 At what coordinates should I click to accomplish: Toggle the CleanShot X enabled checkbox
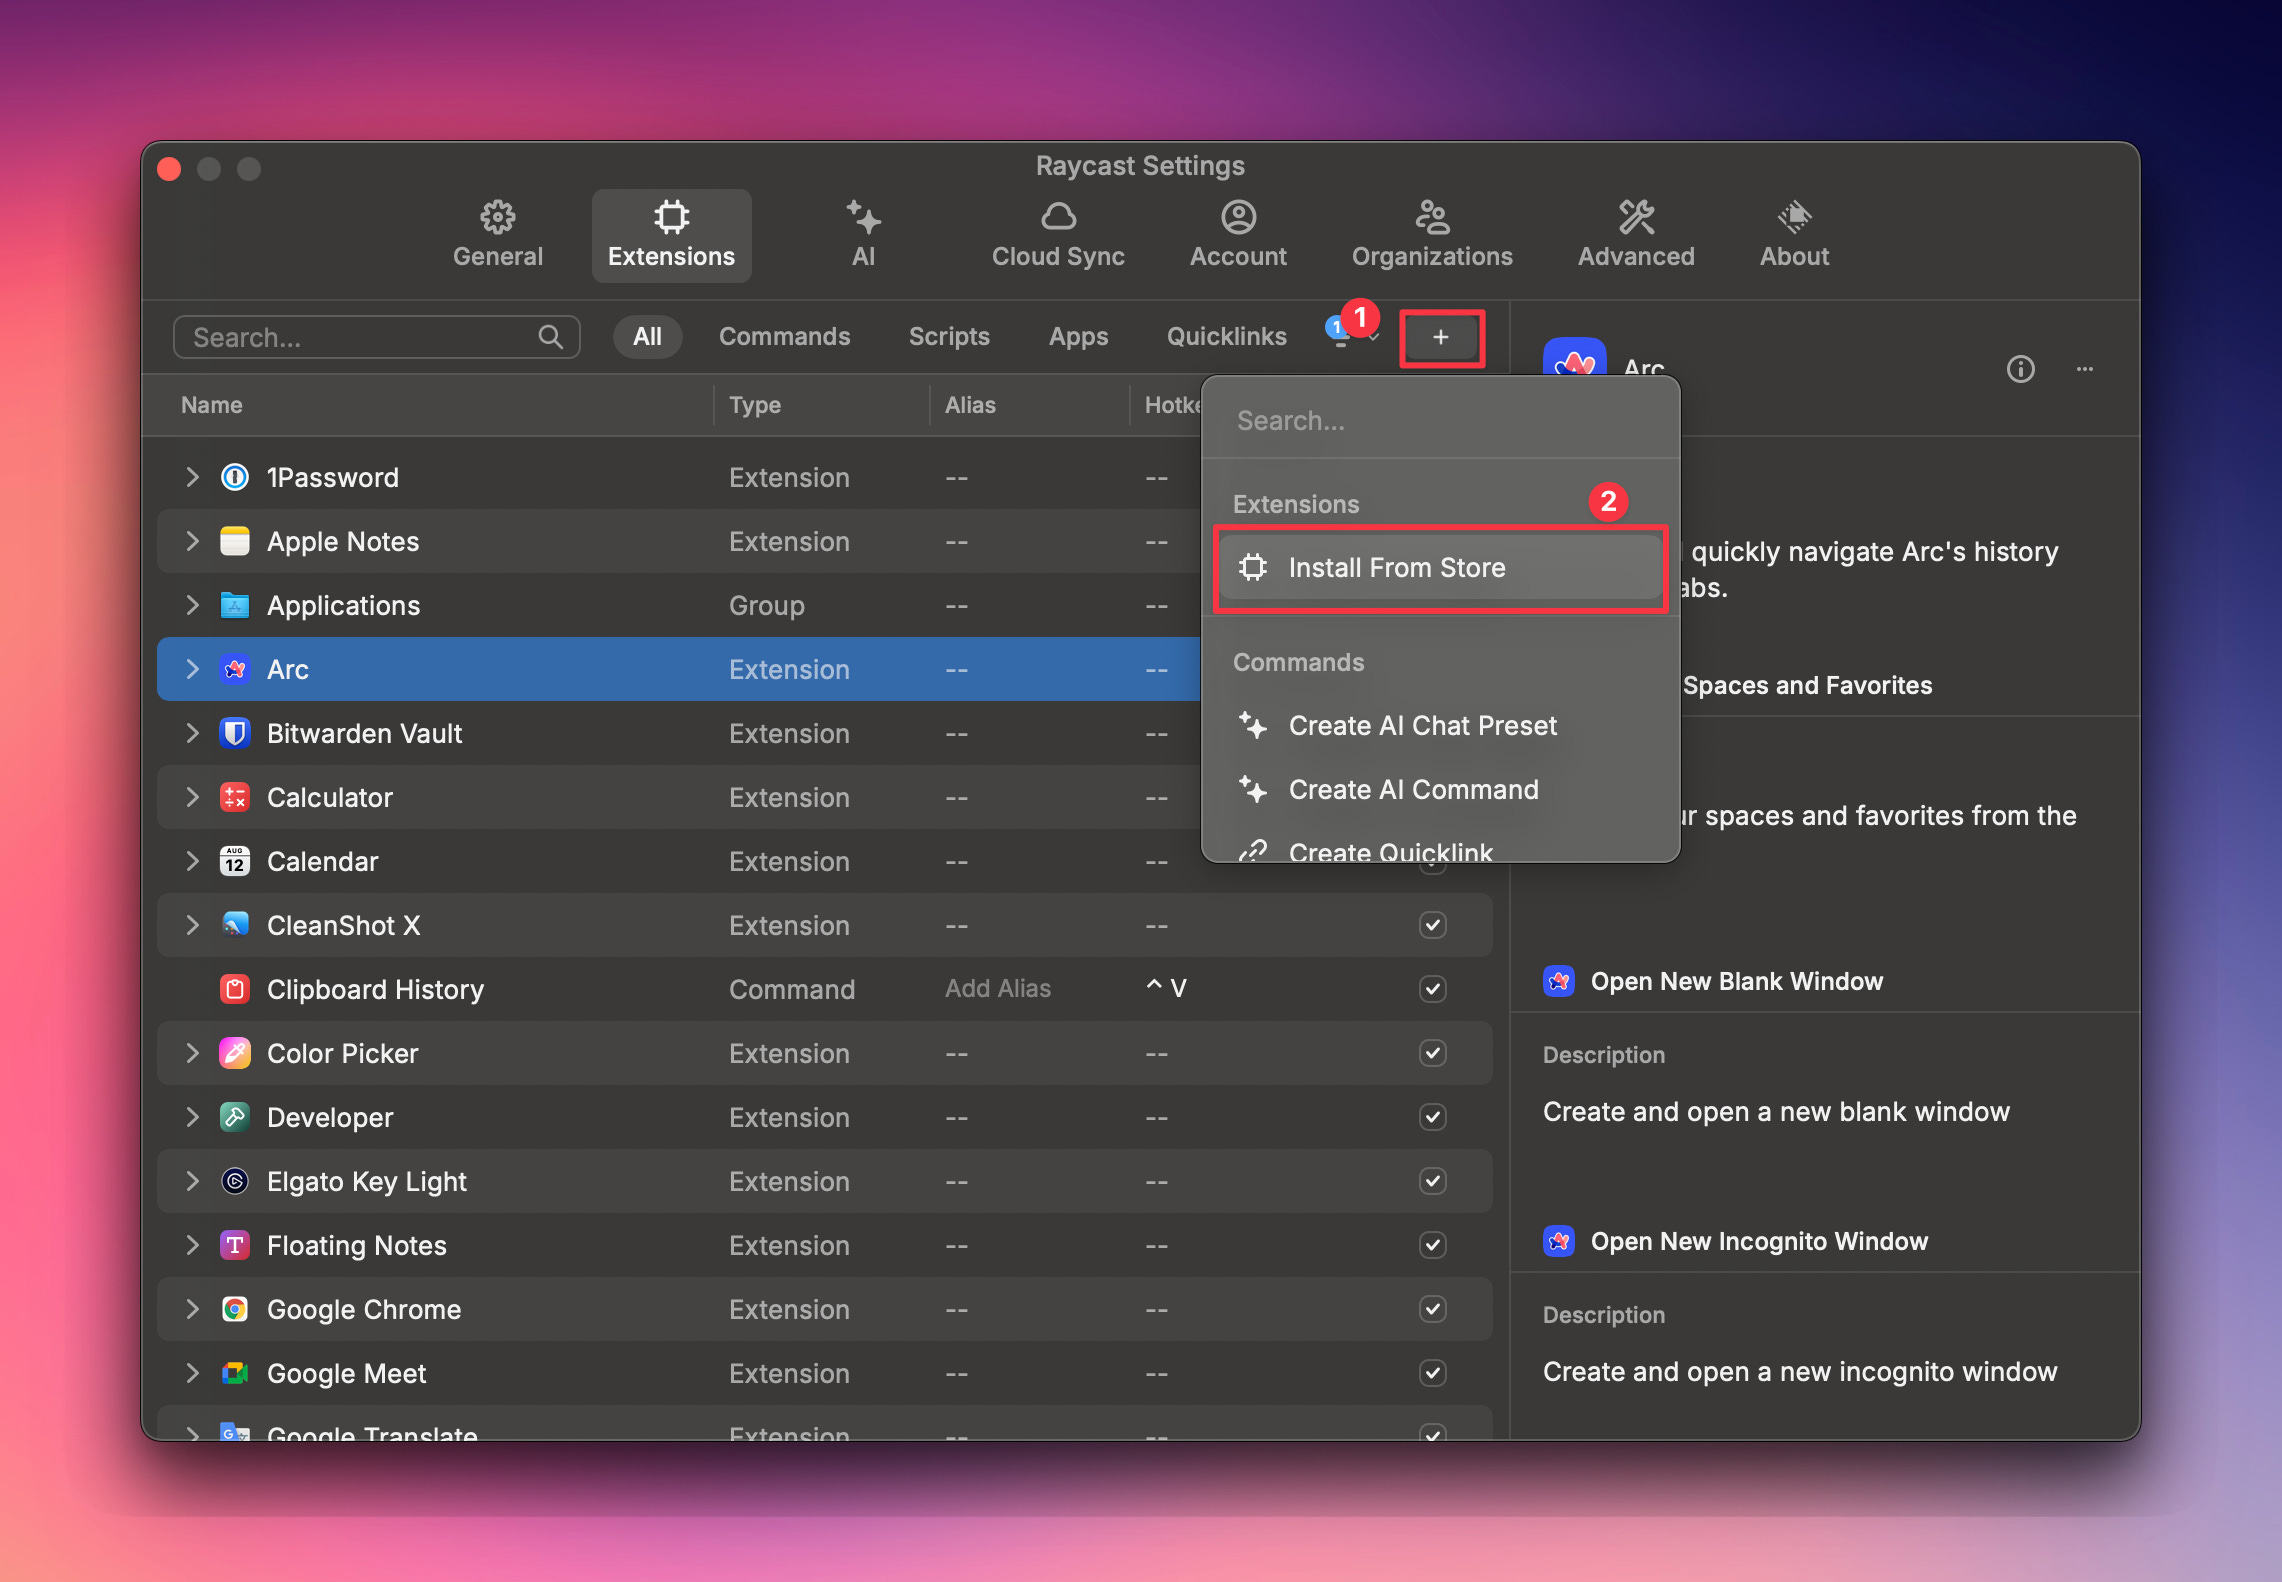point(1432,925)
